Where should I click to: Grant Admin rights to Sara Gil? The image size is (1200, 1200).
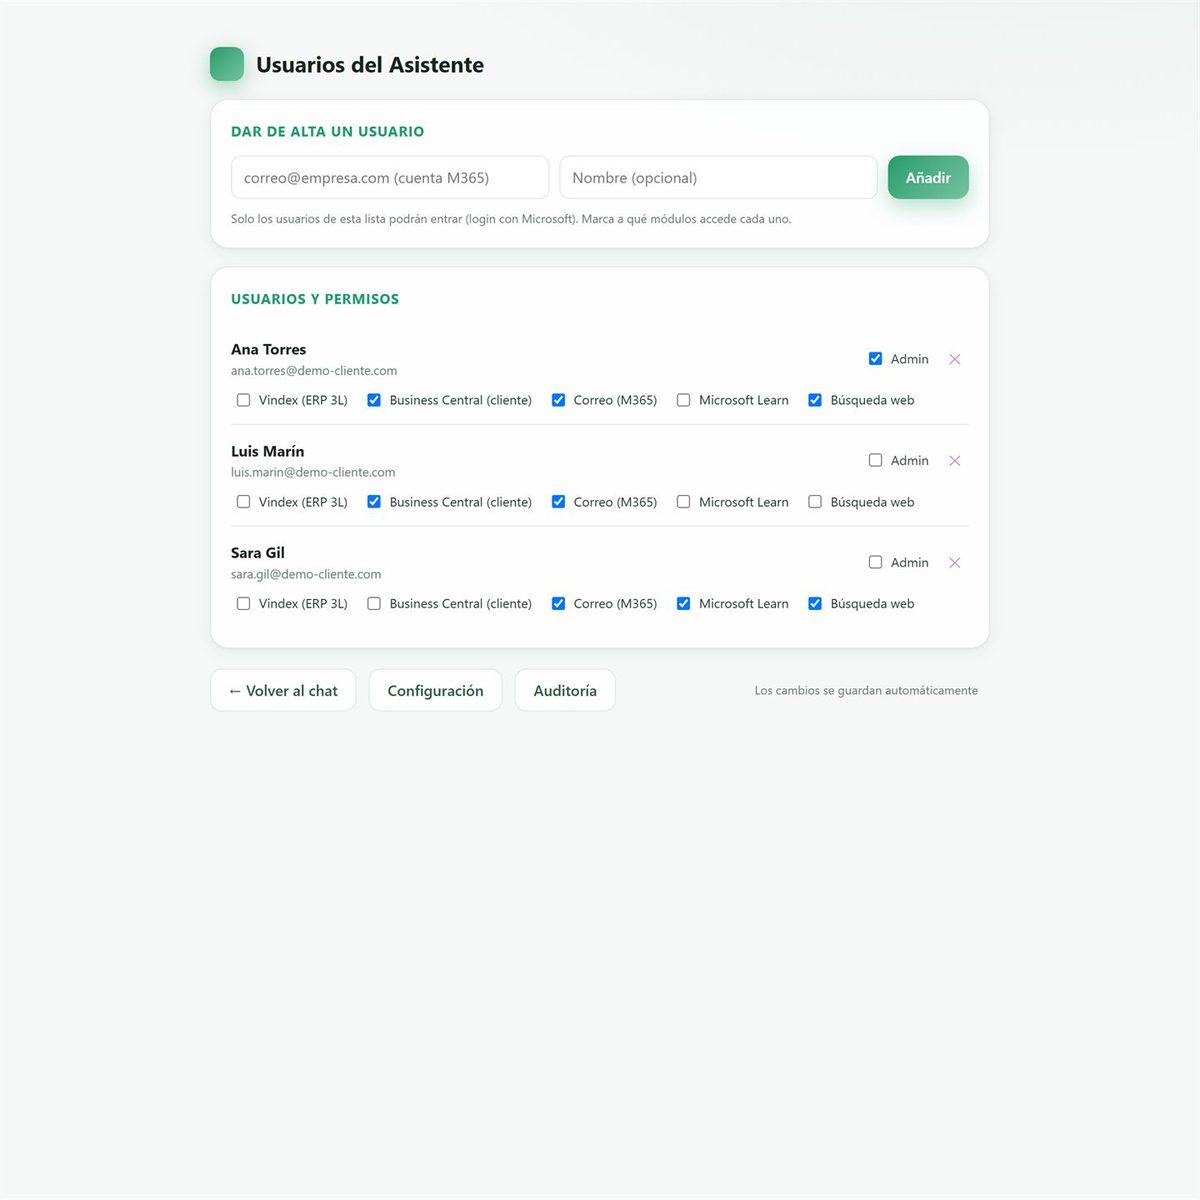875,563
